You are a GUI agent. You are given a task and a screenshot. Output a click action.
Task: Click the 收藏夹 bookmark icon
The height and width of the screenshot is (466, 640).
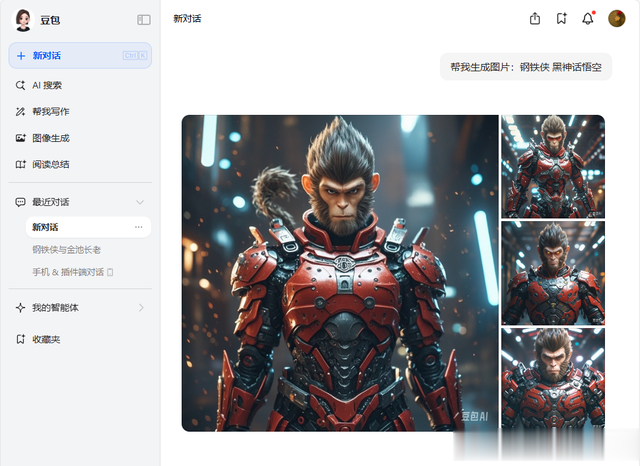[20, 340]
